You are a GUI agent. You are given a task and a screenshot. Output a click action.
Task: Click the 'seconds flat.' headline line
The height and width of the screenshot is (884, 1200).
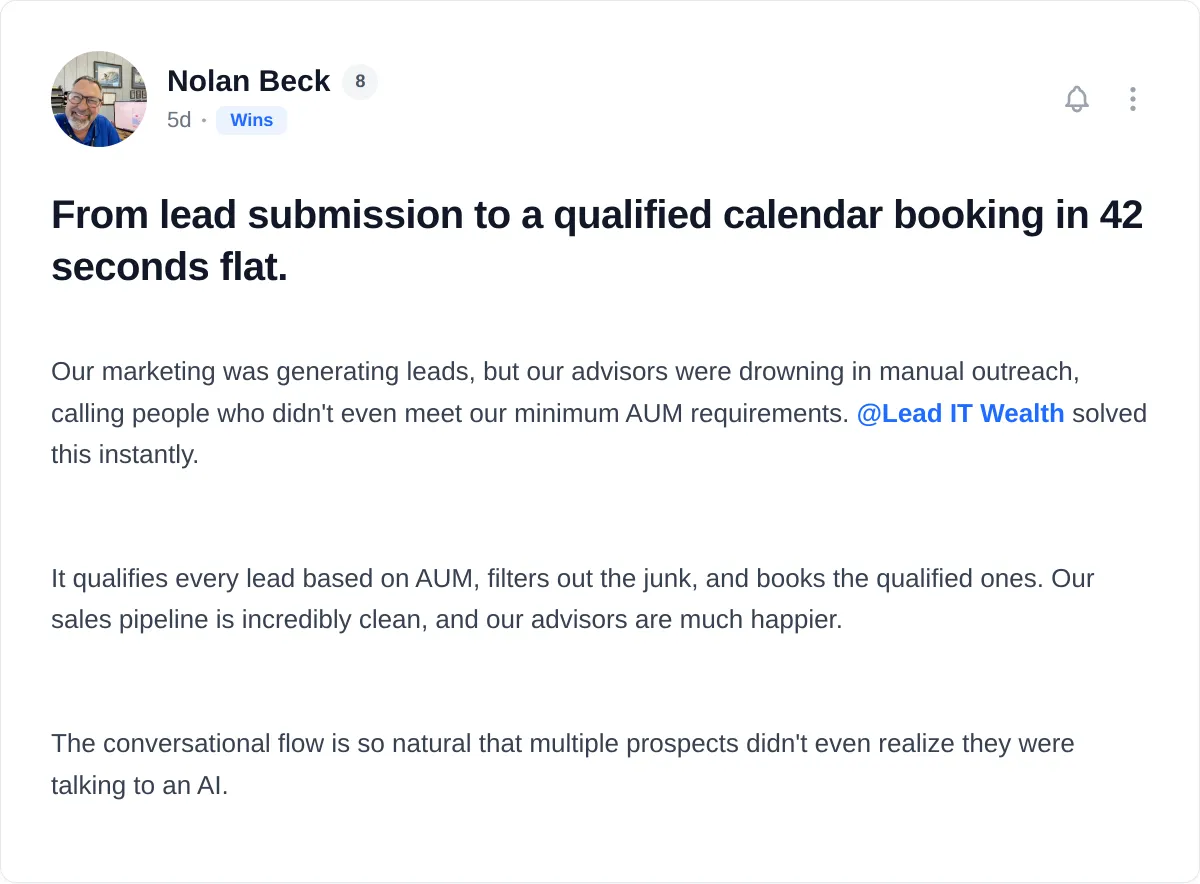pos(169,267)
